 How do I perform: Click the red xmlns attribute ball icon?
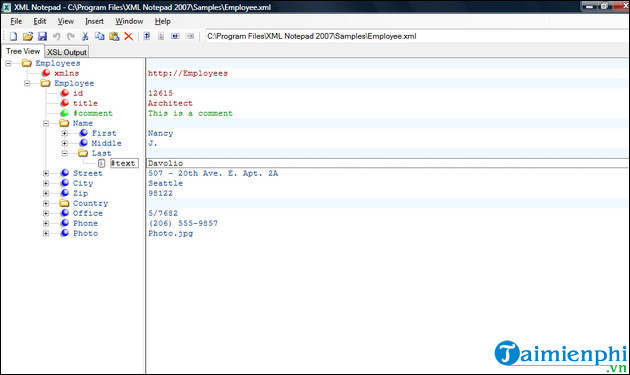[x=46, y=73]
